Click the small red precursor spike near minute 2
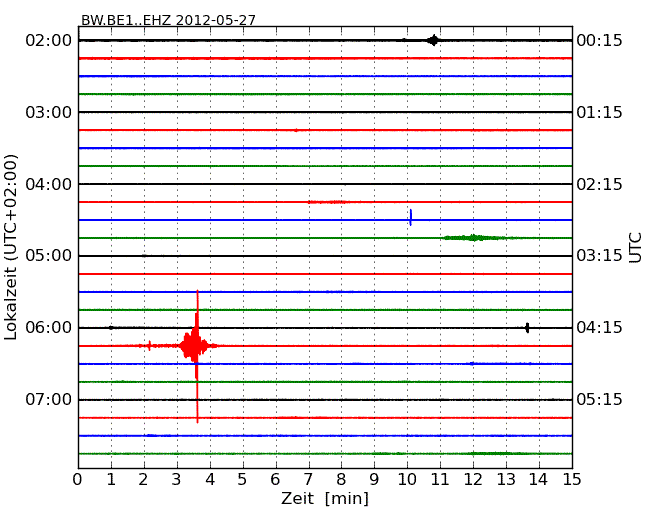This screenshot has width=650, height=520. (x=150, y=345)
